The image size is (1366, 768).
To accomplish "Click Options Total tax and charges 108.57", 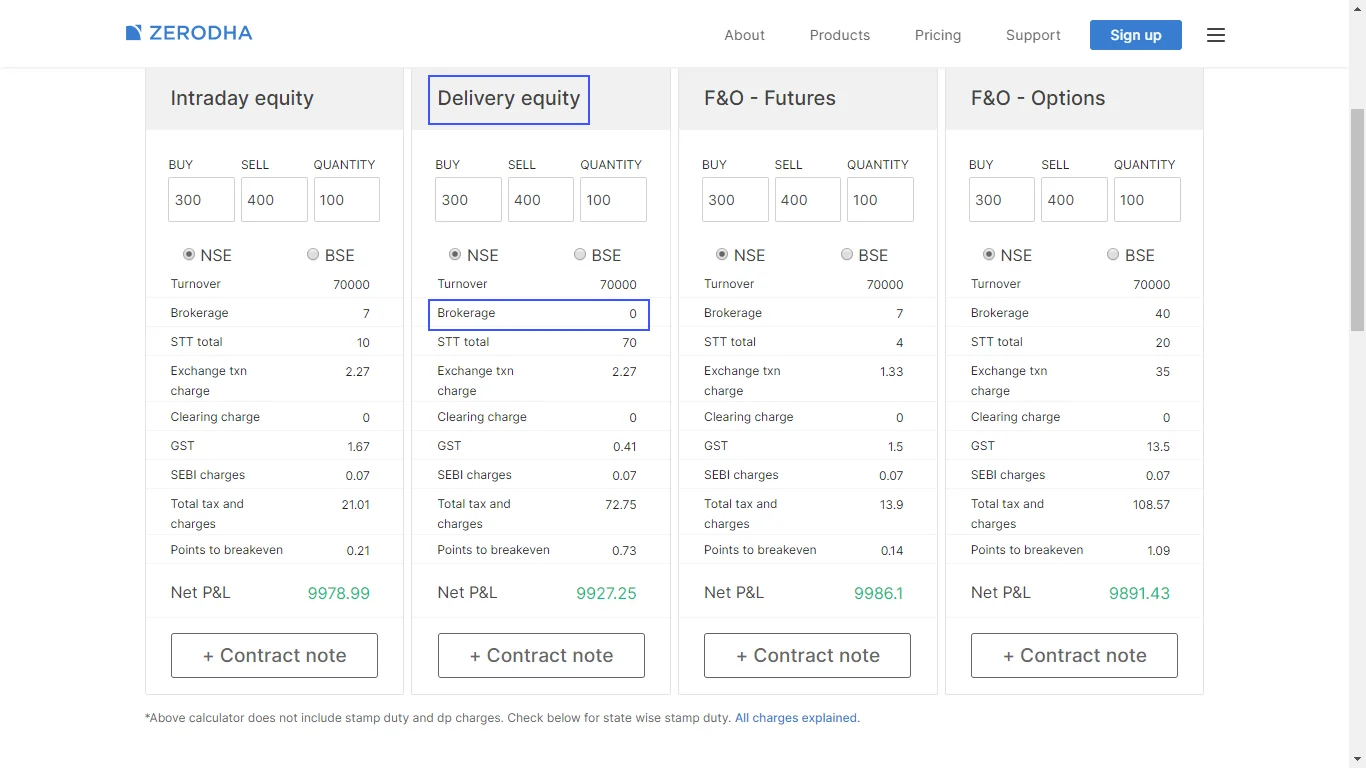I will pos(1151,505).
